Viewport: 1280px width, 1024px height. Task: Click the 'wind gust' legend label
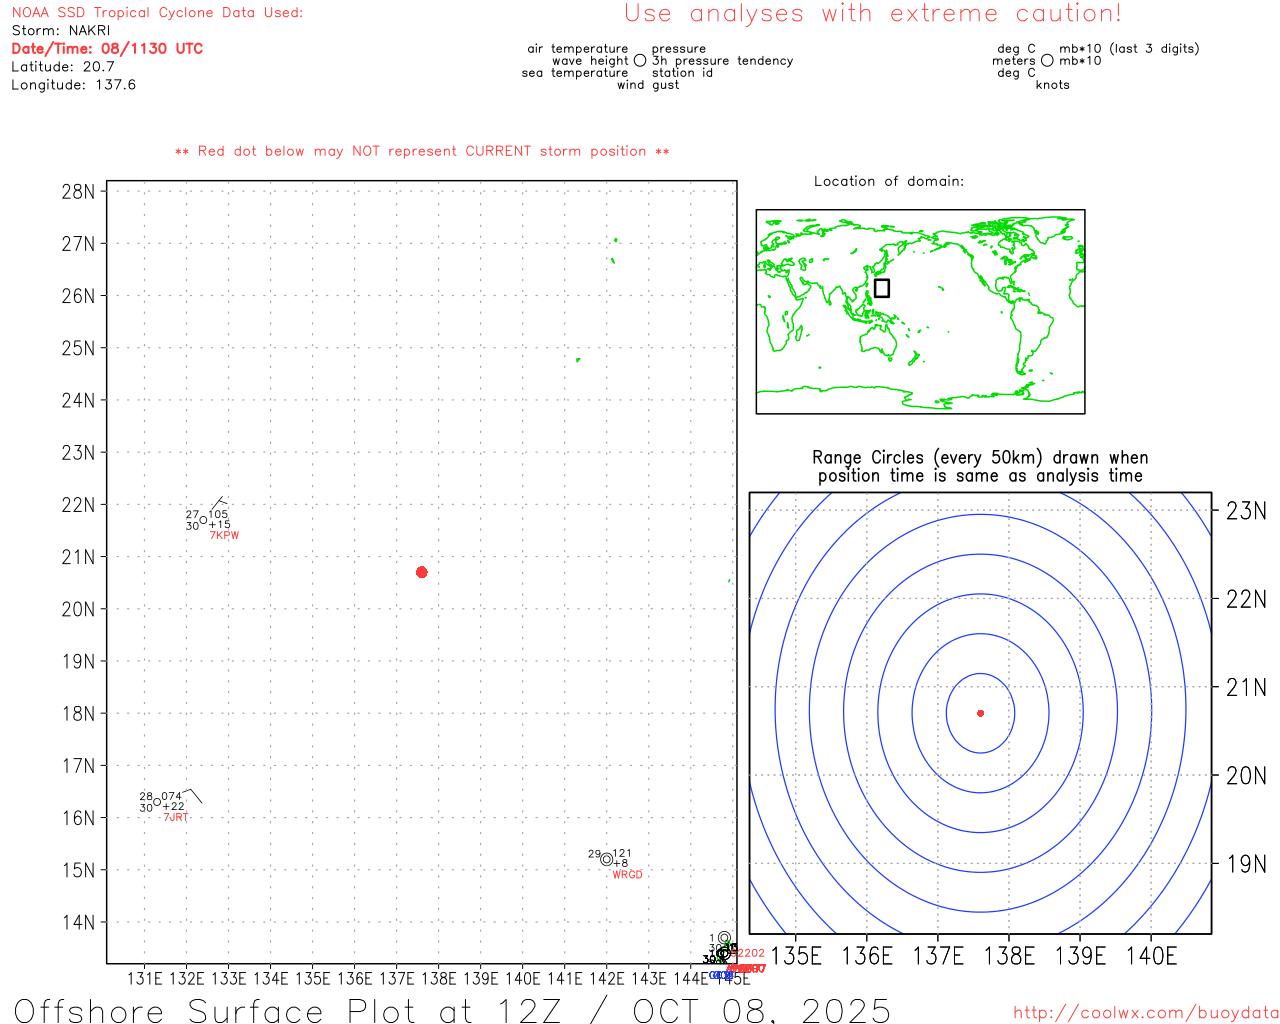point(648,85)
